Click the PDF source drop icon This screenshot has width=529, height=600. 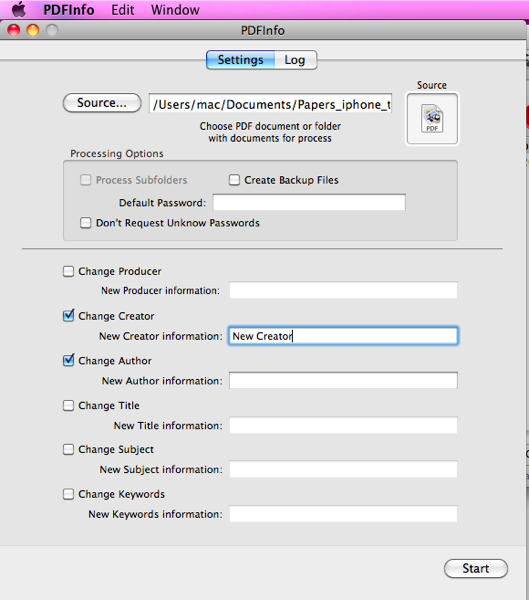pyautogui.click(x=432, y=119)
